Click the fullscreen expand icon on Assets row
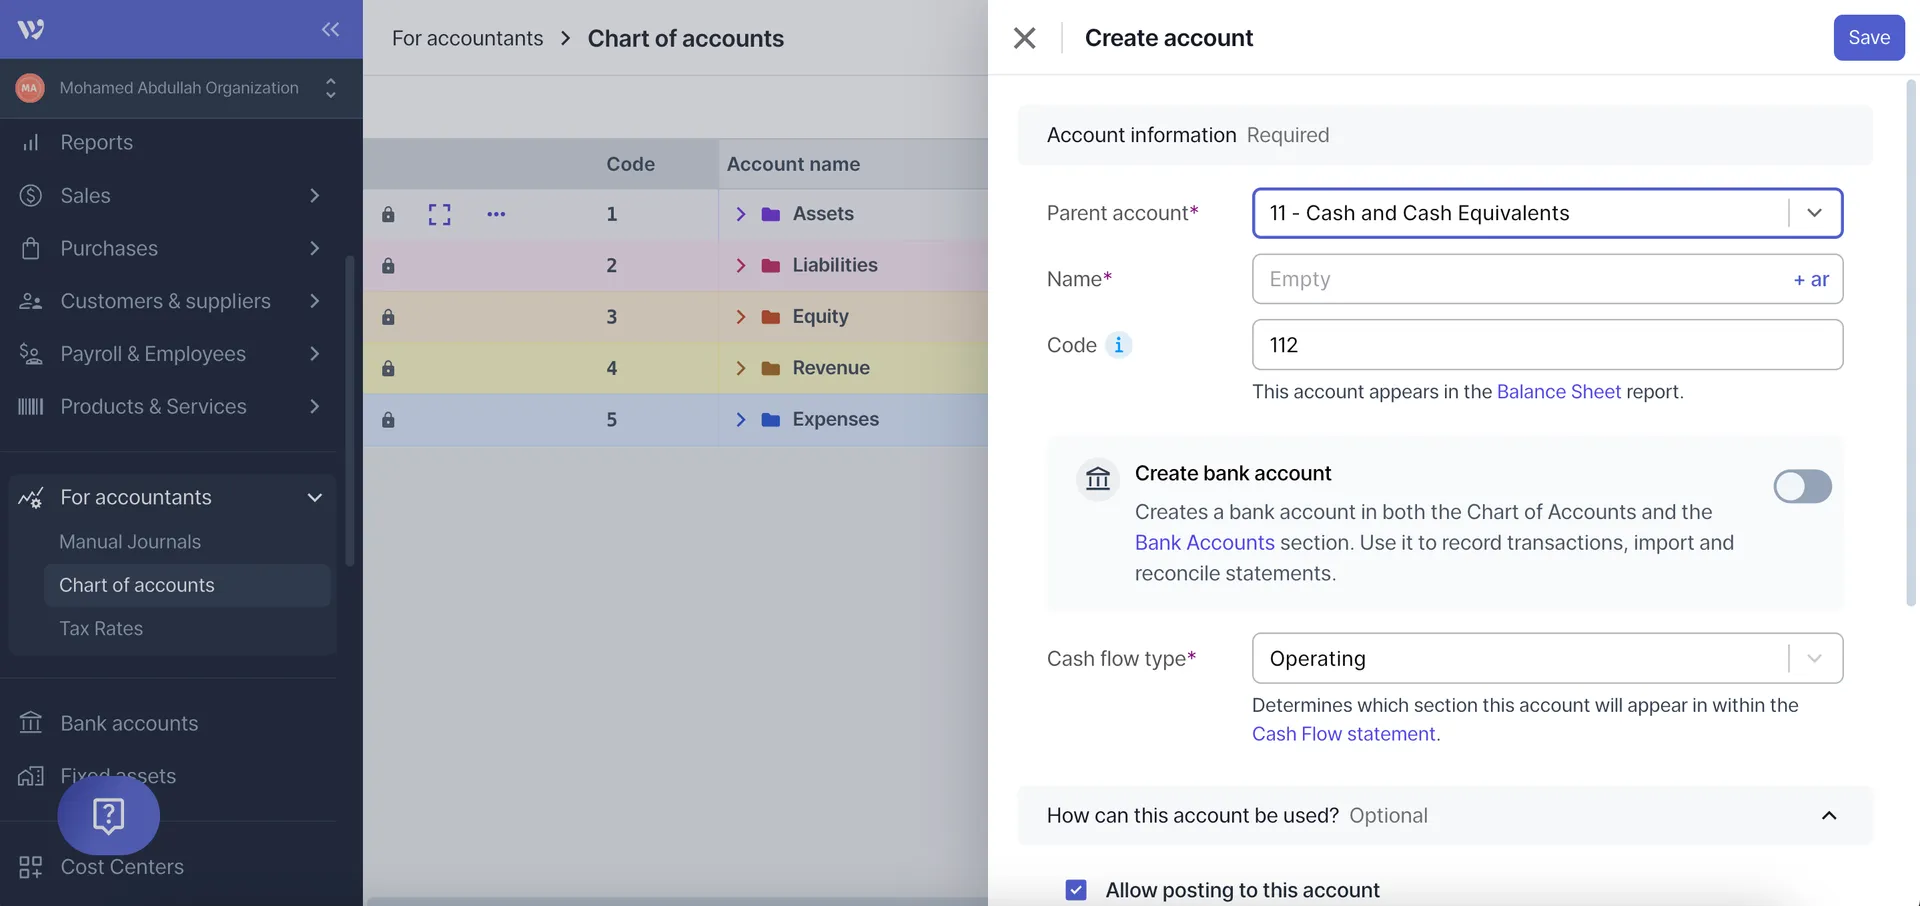This screenshot has width=1920, height=906. [x=438, y=213]
